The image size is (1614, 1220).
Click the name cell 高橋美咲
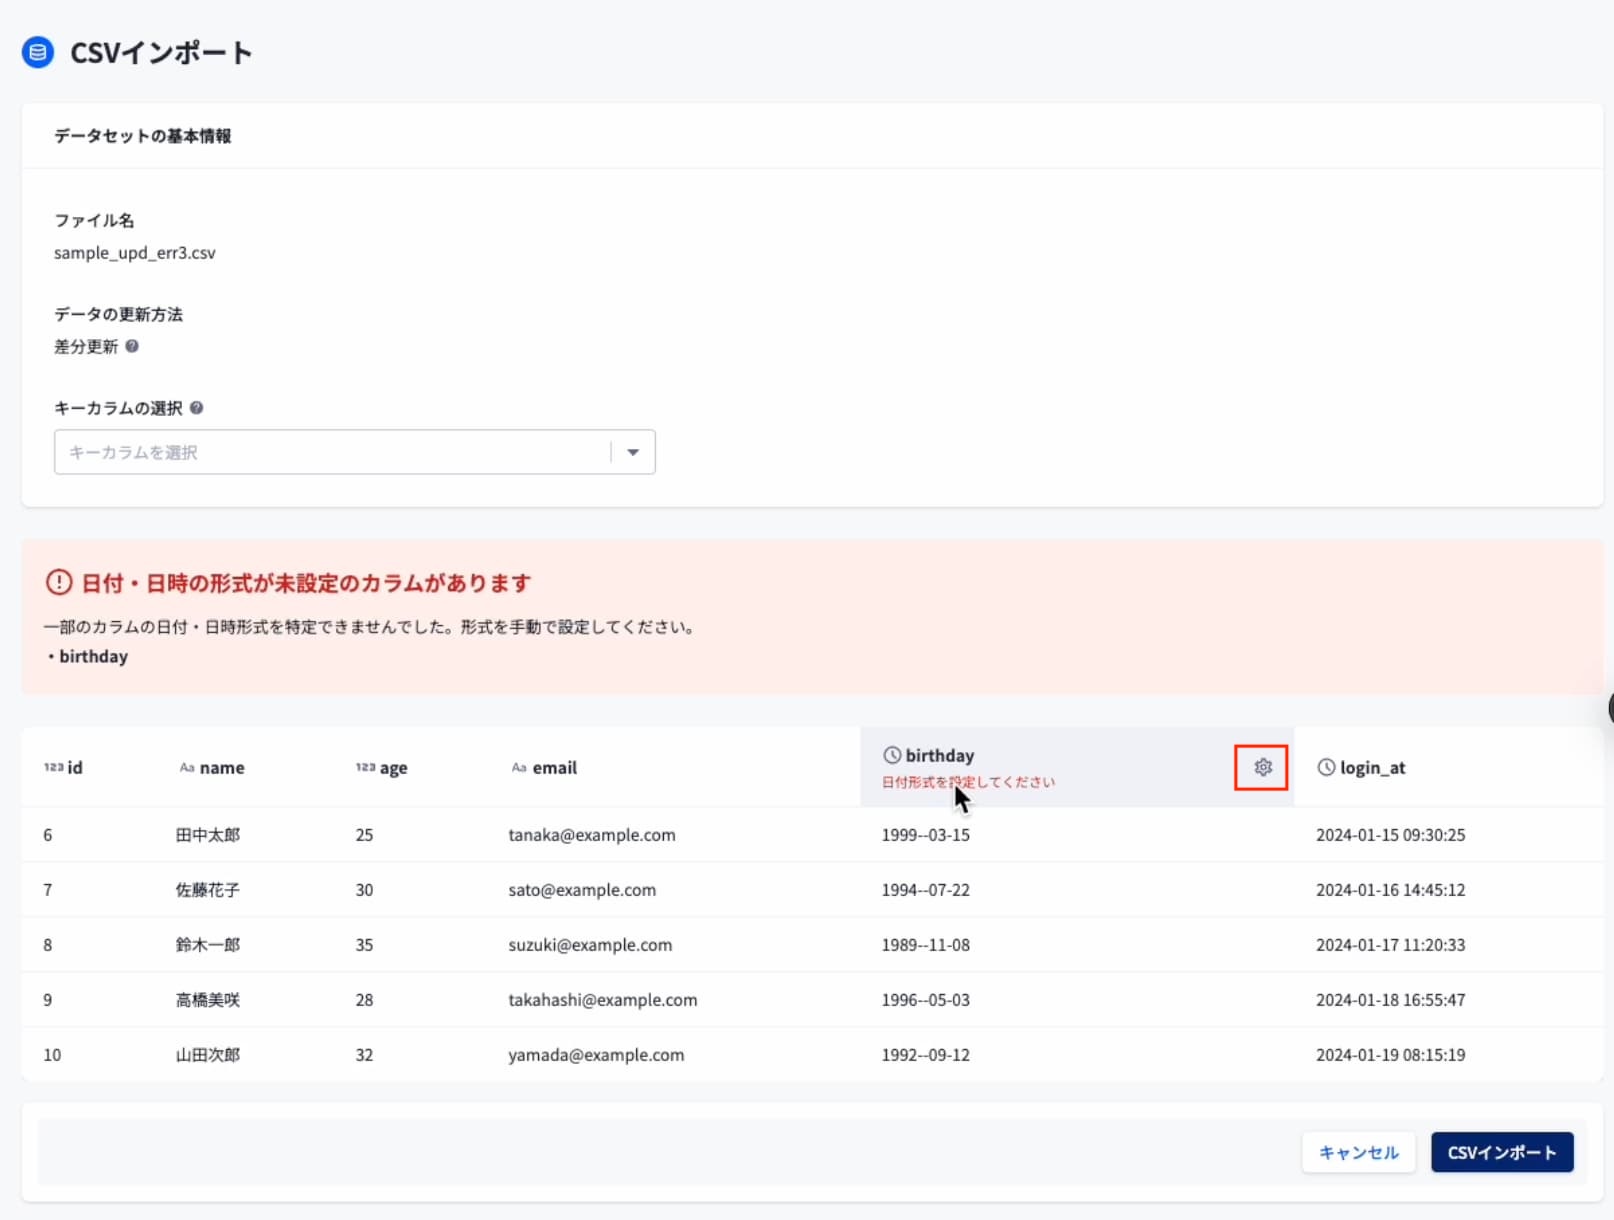[208, 1000]
